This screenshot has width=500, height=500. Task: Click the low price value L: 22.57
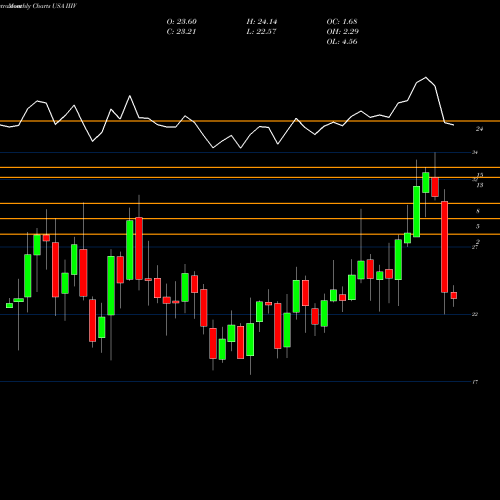coord(261,32)
